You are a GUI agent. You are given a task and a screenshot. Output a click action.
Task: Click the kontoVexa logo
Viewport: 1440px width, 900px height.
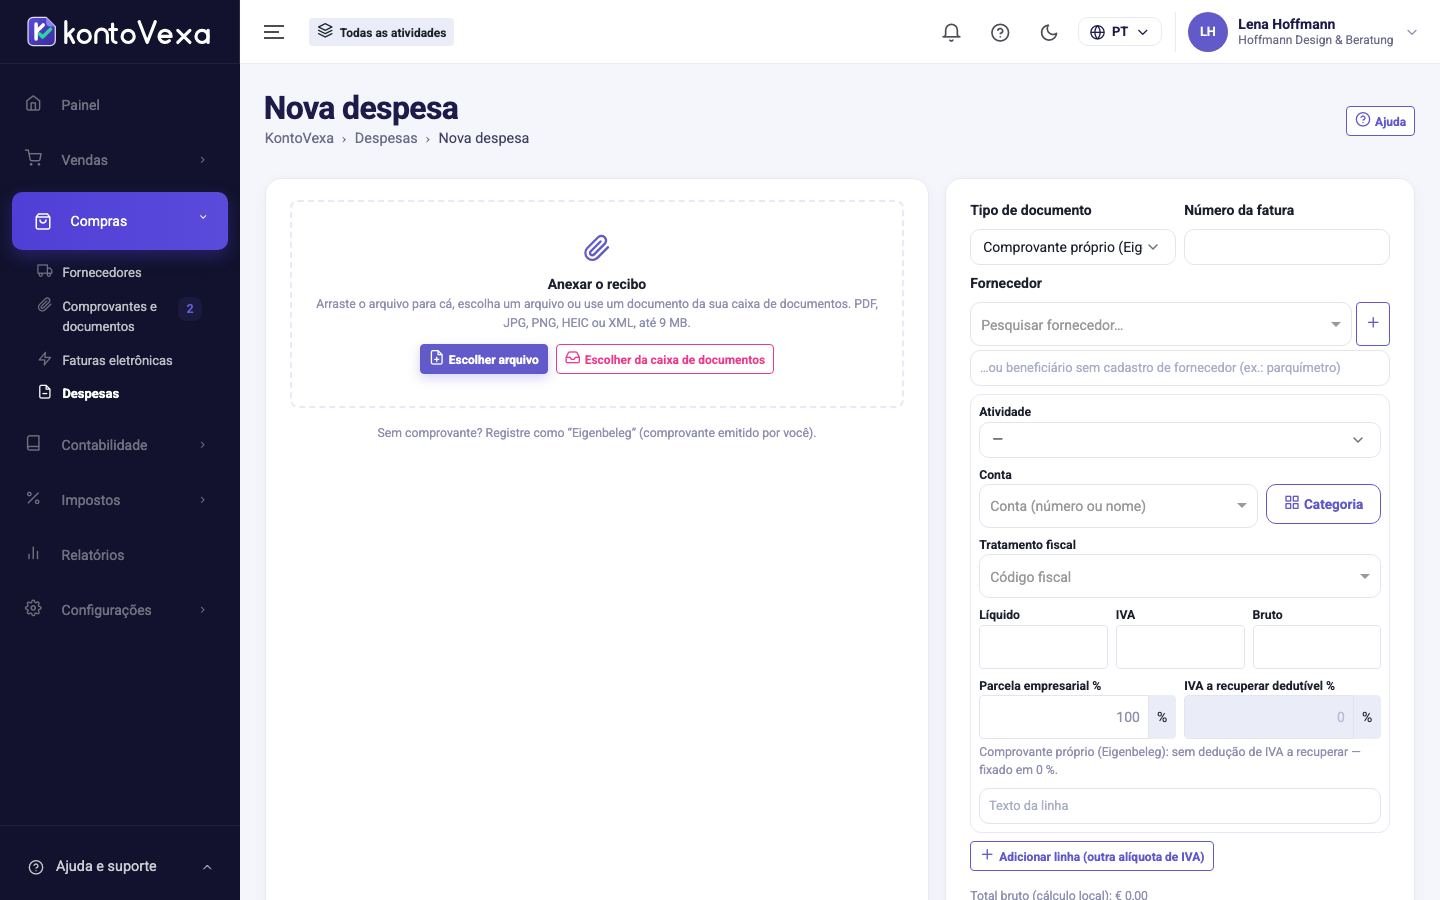point(119,32)
